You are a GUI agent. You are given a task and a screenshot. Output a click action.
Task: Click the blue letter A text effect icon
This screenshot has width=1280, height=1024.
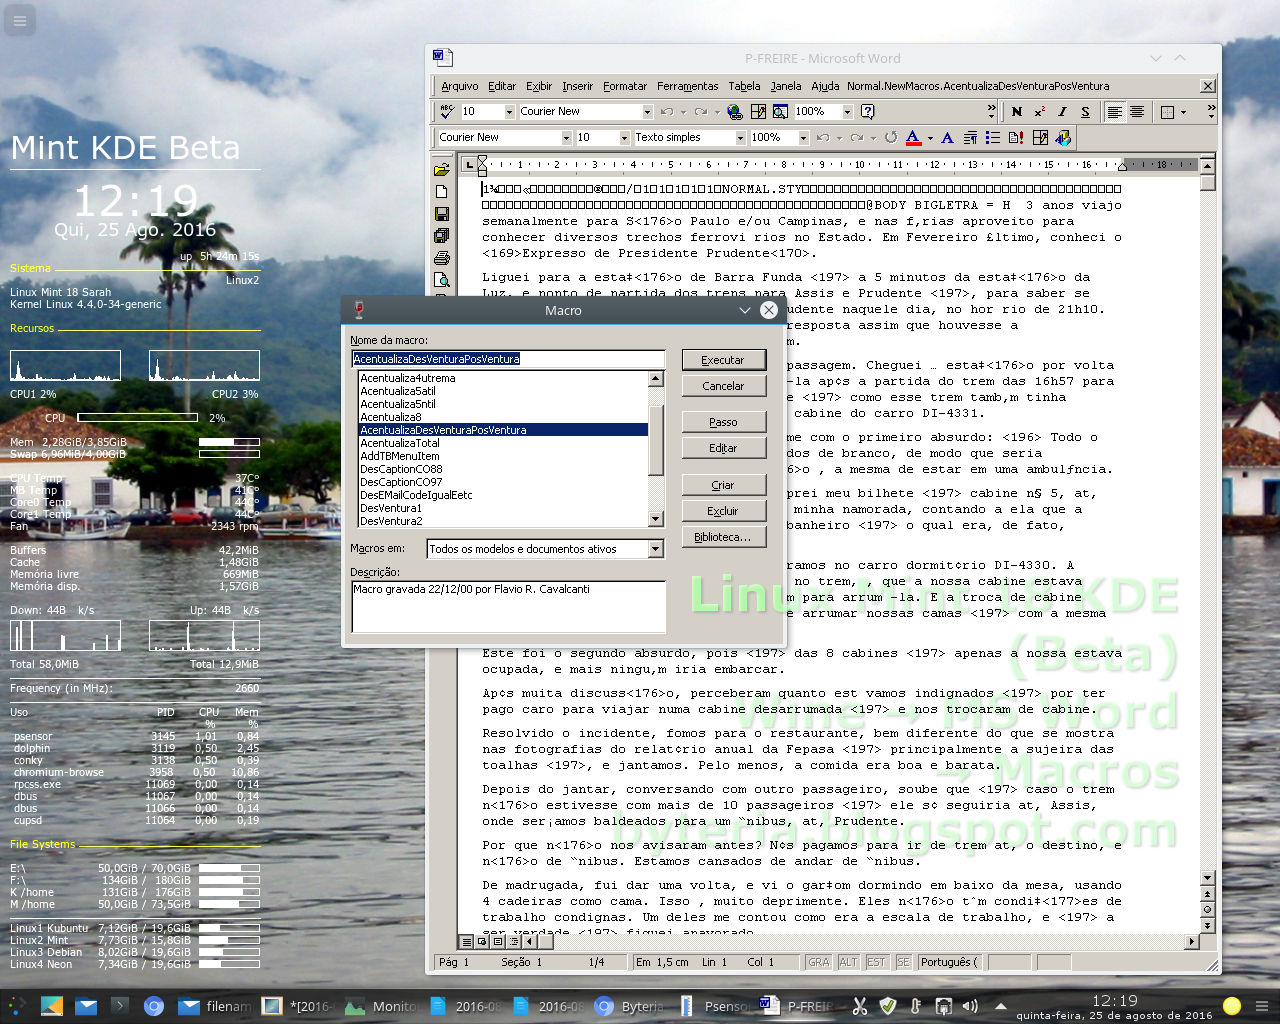click(947, 137)
